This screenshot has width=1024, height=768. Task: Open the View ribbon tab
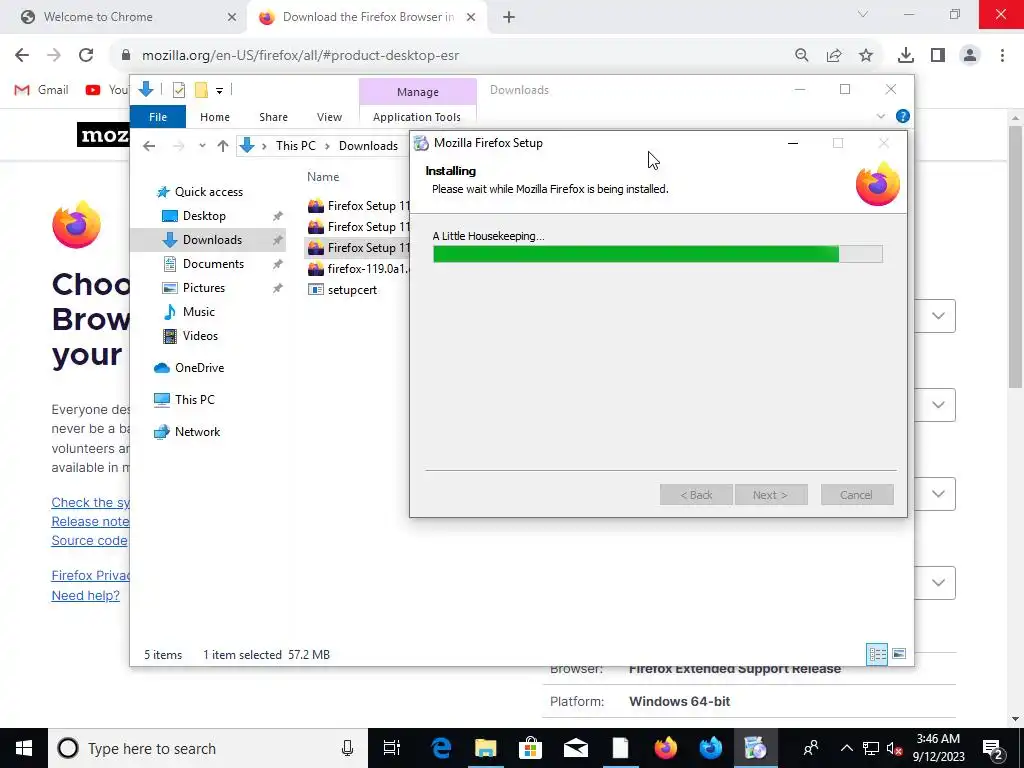329,117
